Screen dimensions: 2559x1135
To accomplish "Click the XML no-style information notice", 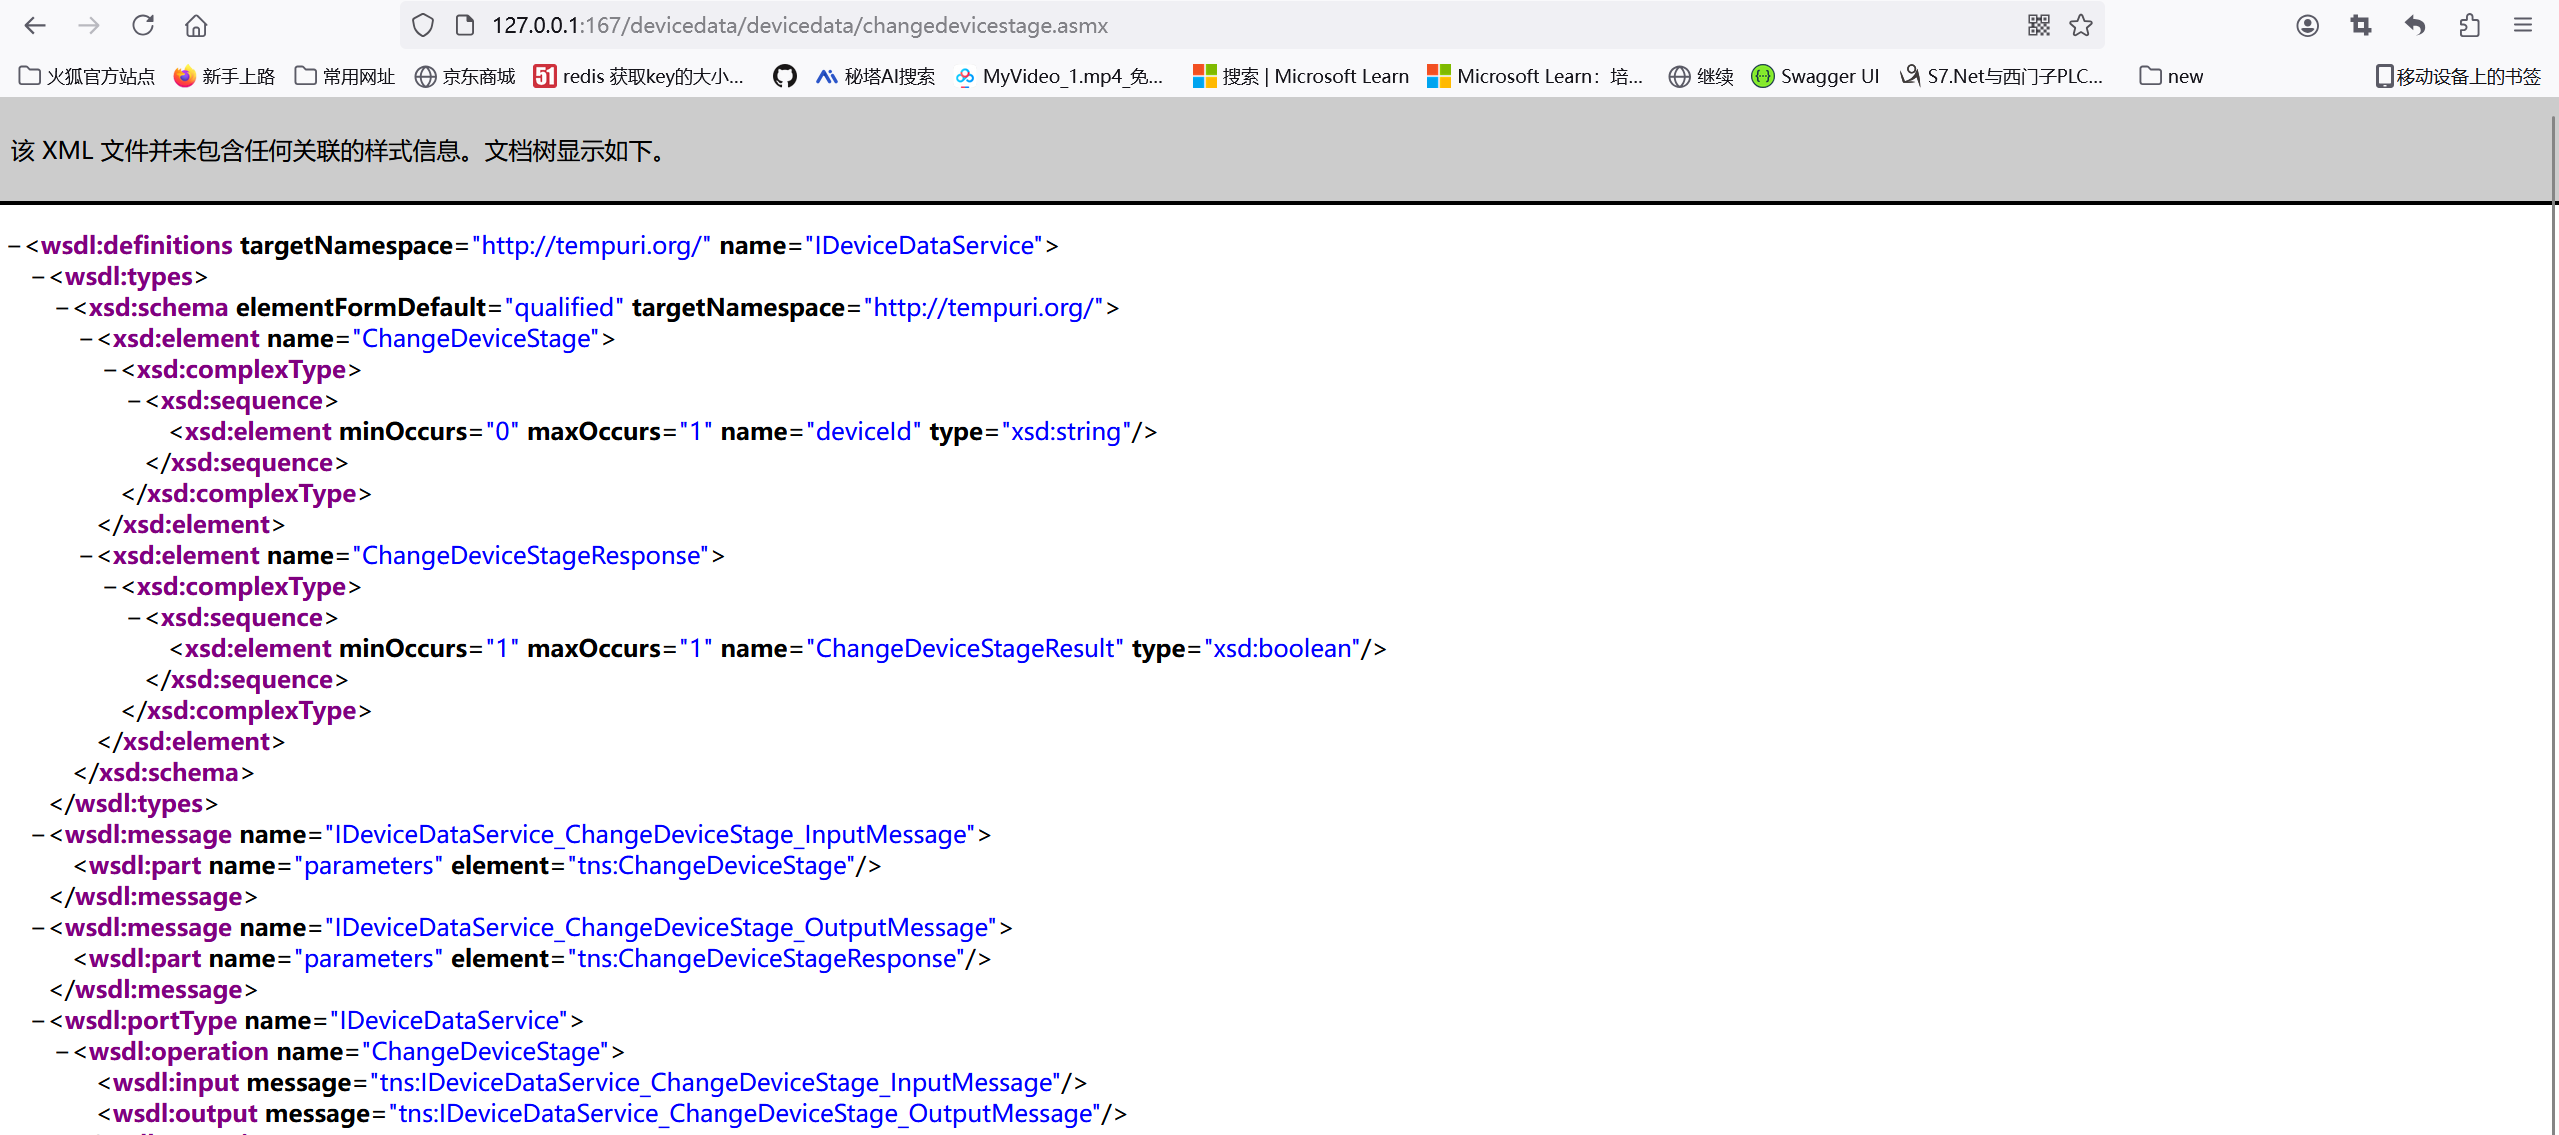I will pyautogui.click(x=340, y=151).
